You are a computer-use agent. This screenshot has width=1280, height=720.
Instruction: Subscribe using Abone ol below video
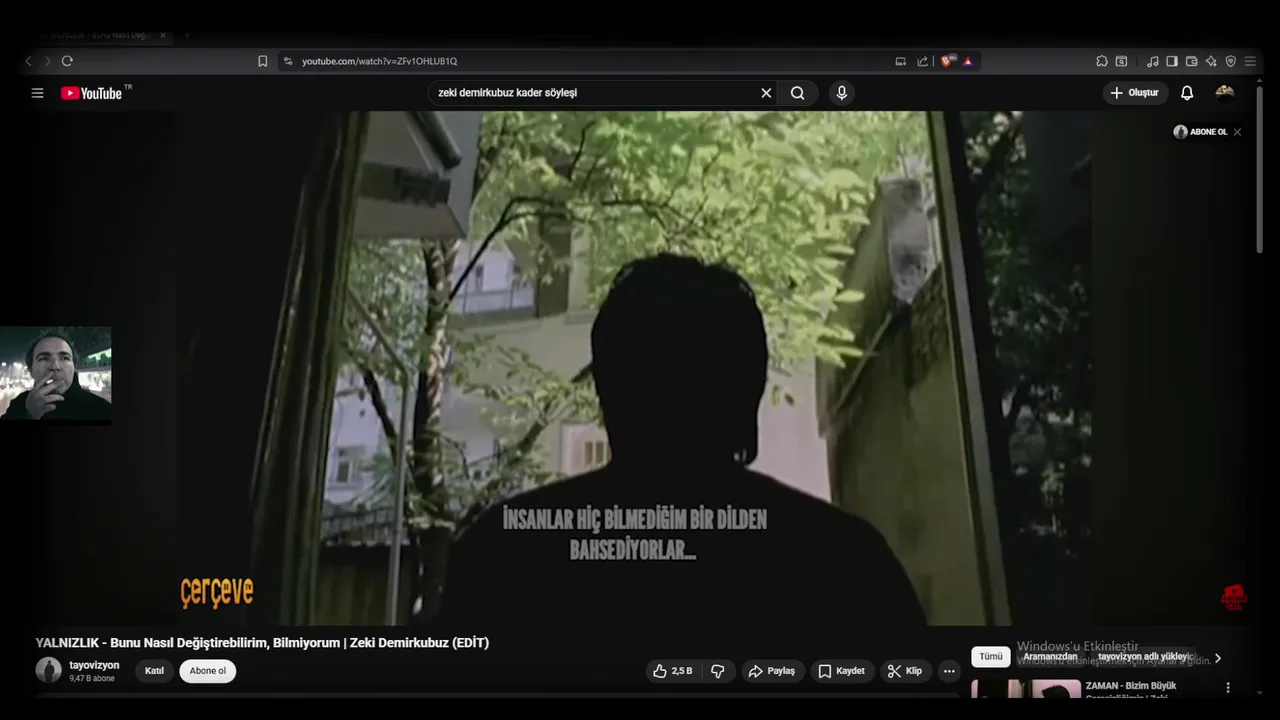(208, 671)
